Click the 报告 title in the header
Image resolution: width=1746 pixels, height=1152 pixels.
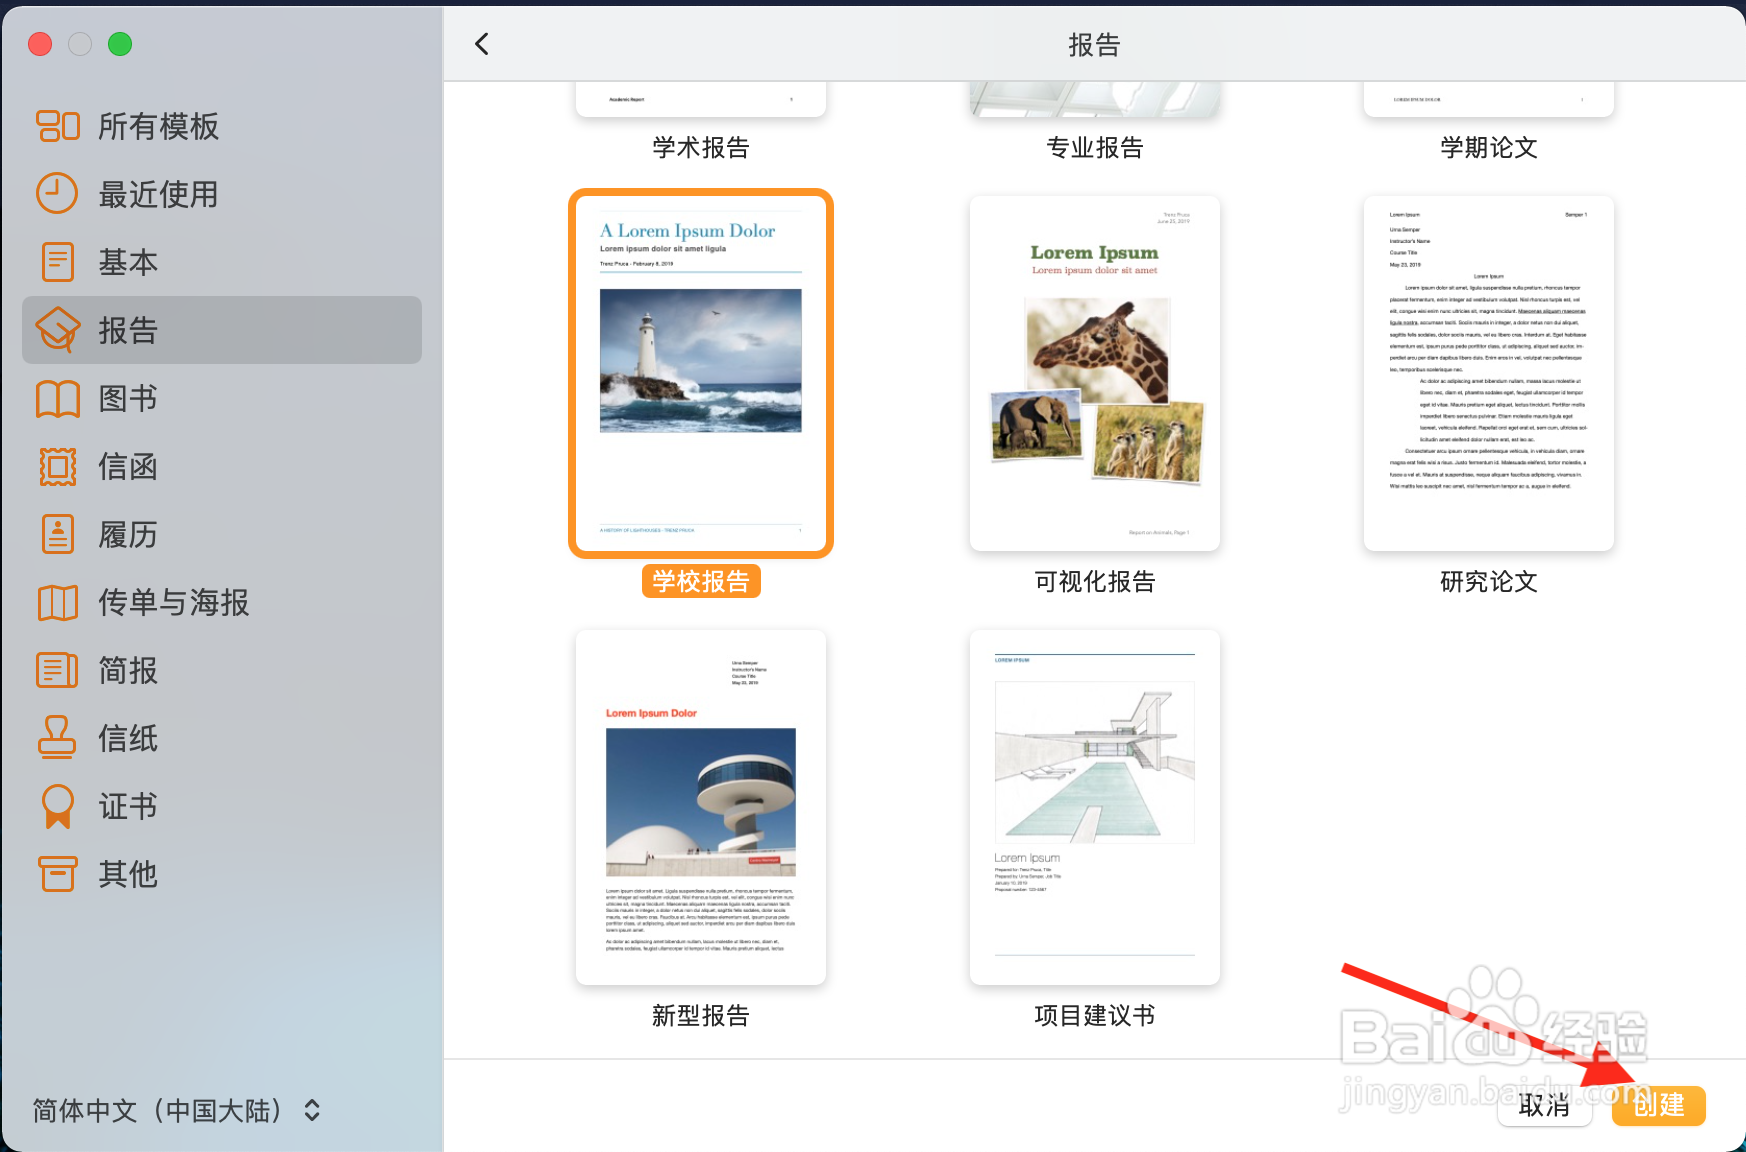click(1094, 44)
